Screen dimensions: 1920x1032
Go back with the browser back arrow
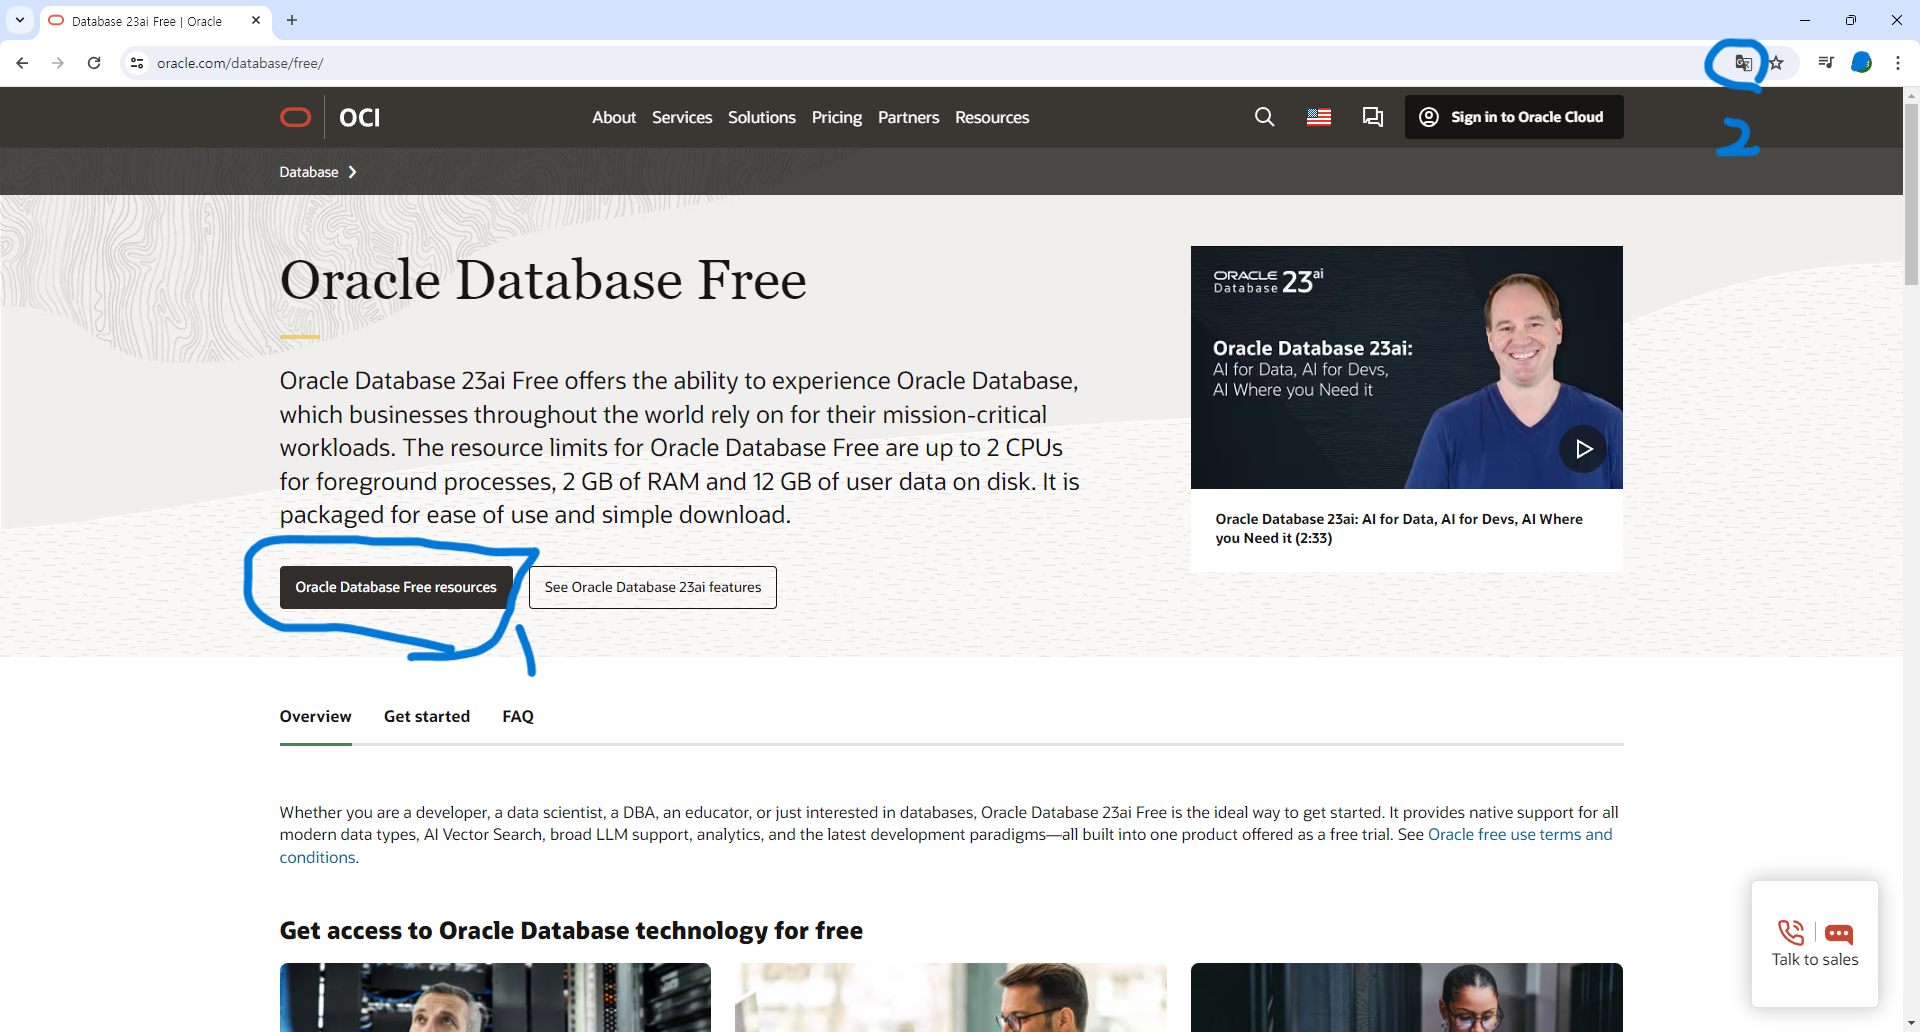coord(22,63)
